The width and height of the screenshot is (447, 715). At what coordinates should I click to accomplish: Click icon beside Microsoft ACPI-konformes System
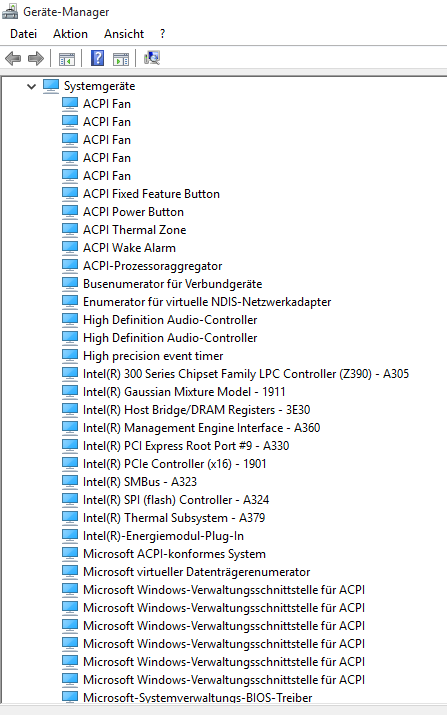(x=70, y=554)
